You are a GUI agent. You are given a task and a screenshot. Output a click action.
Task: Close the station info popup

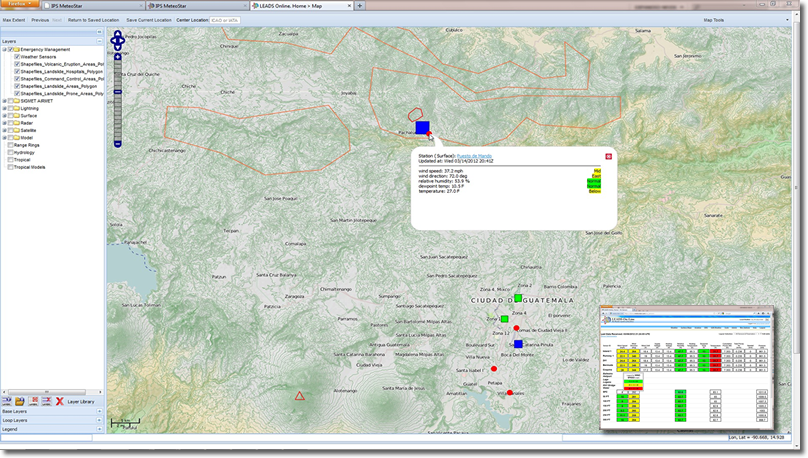click(609, 156)
